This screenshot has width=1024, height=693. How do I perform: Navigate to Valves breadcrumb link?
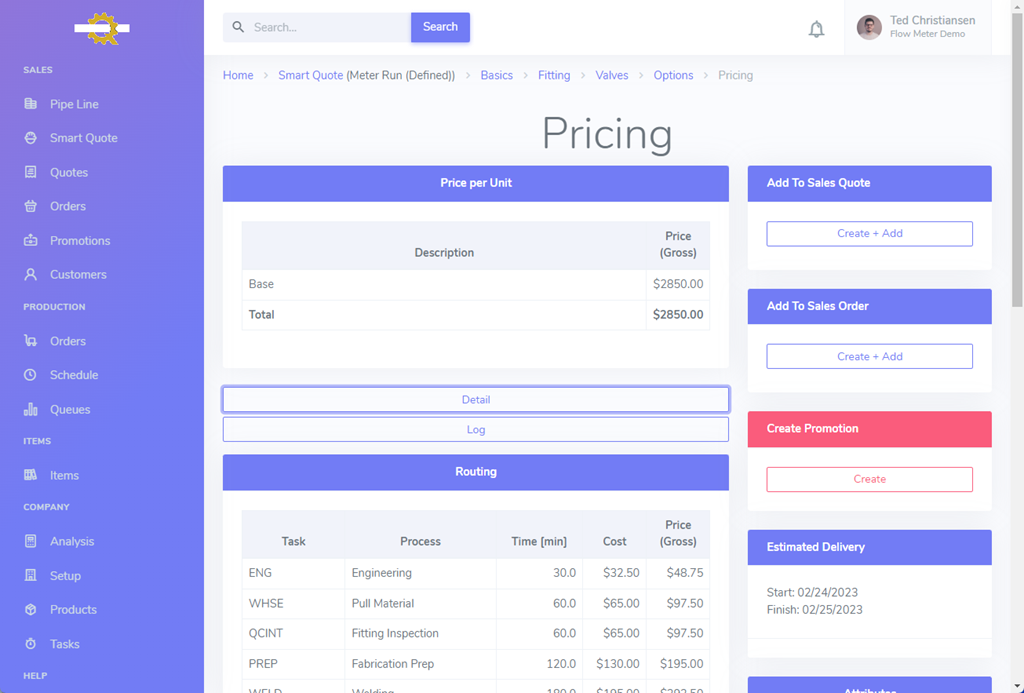(612, 76)
